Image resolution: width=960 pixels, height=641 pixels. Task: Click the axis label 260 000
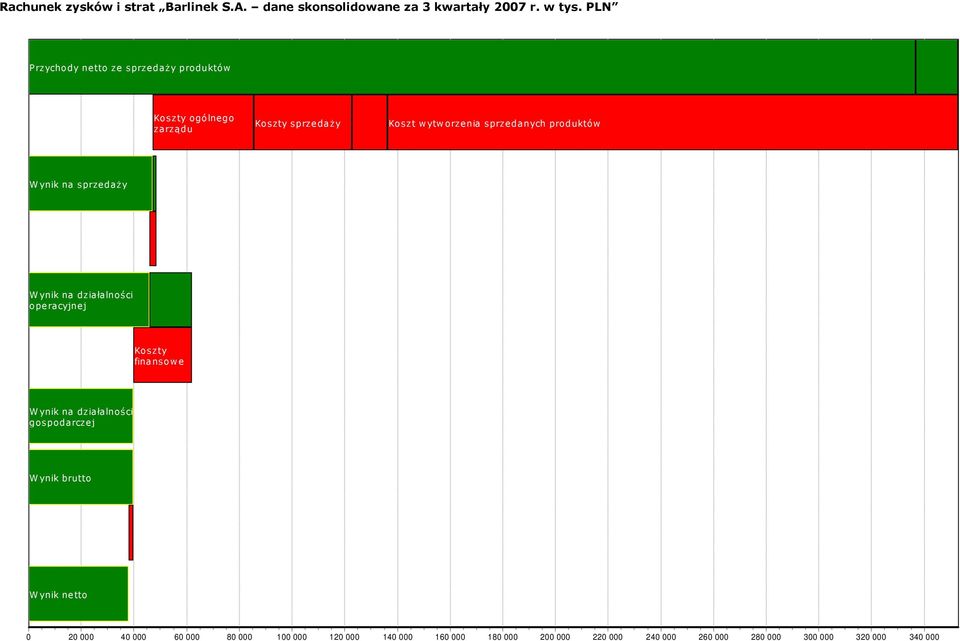(713, 637)
